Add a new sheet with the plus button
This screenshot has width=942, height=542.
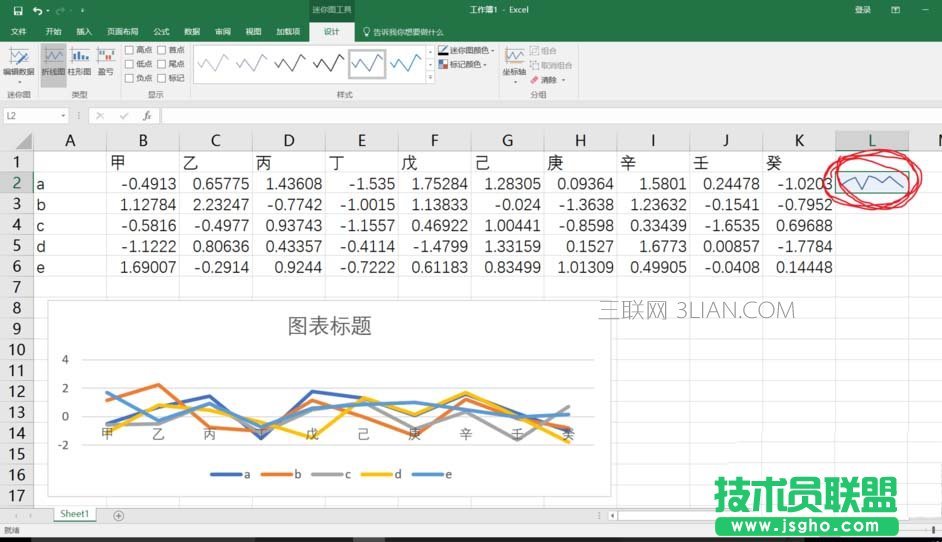pos(119,515)
